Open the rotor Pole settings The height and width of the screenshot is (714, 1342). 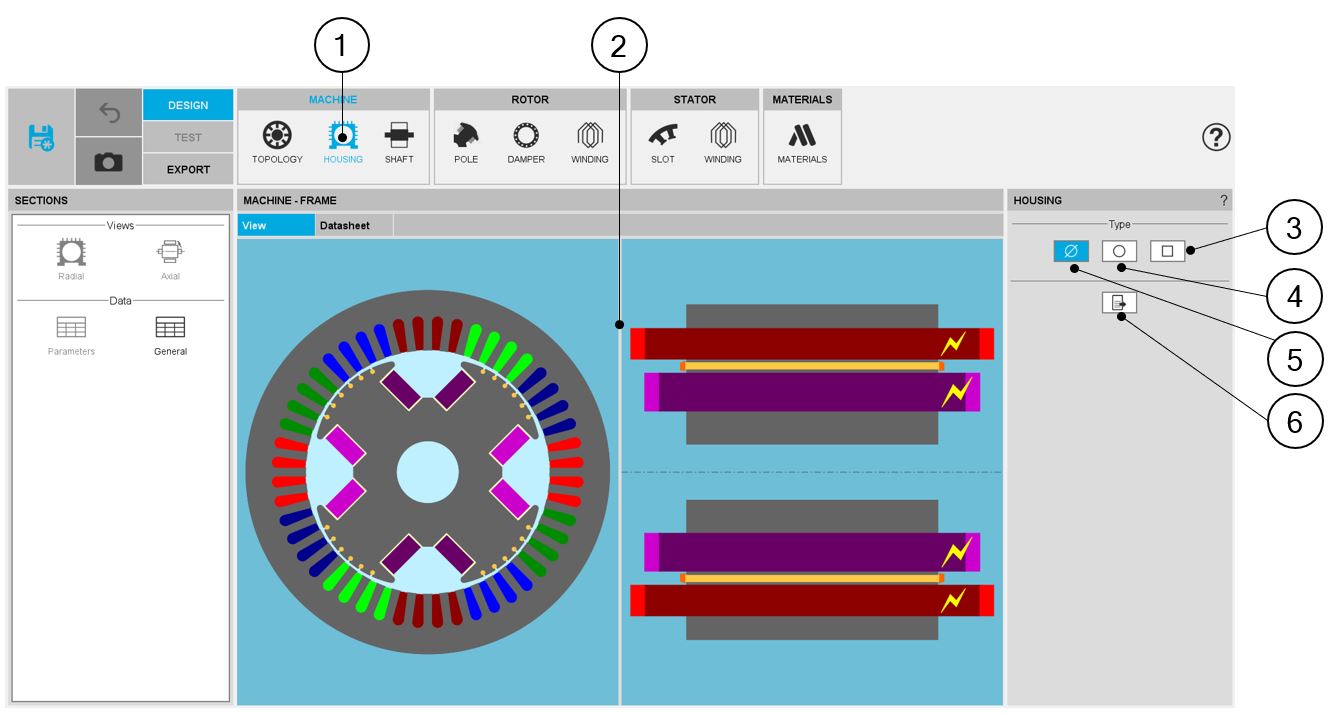point(466,142)
